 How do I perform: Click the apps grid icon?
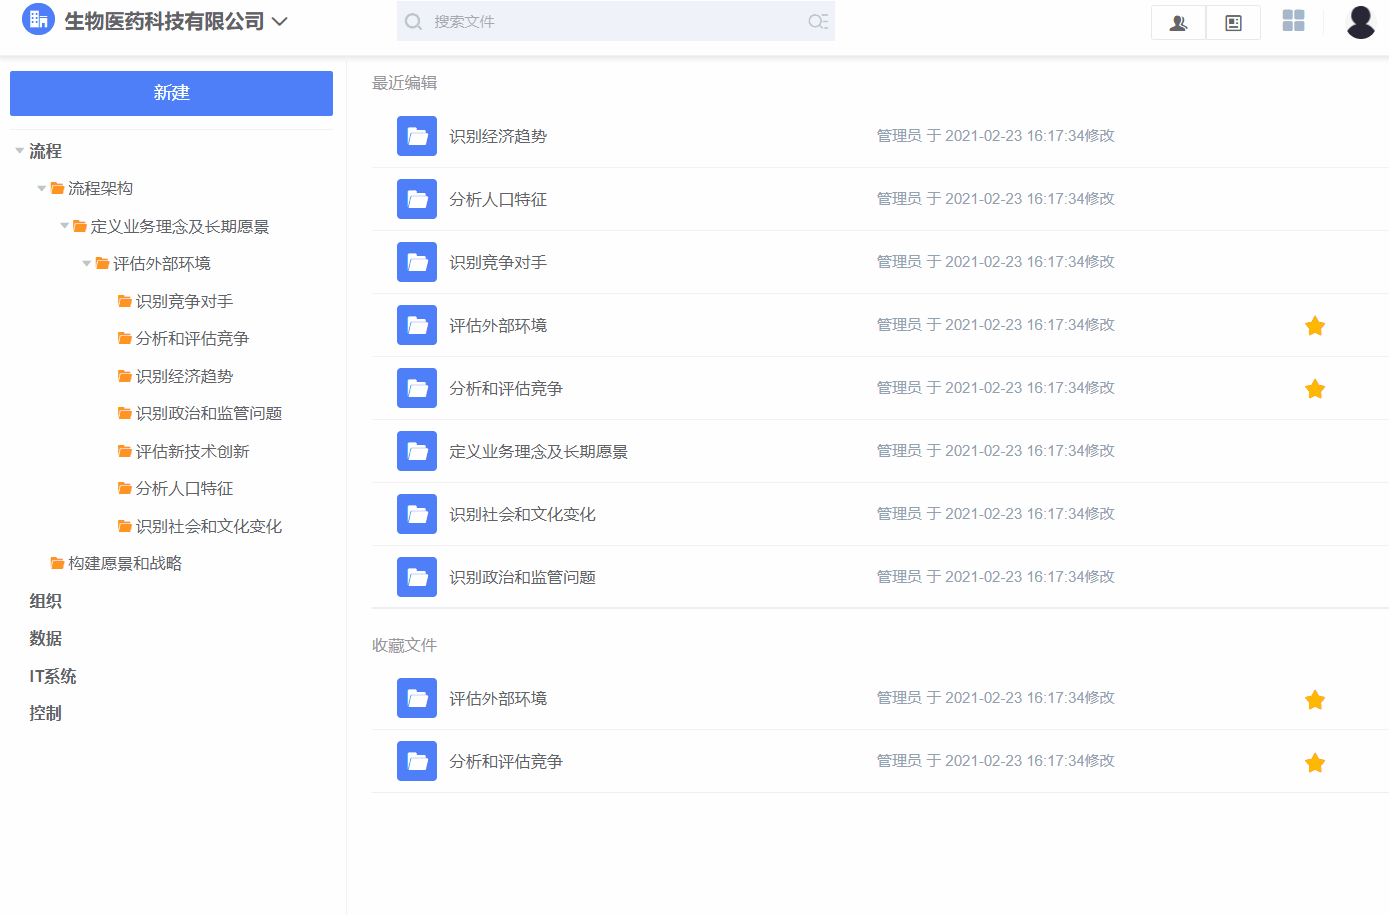pyautogui.click(x=1293, y=20)
